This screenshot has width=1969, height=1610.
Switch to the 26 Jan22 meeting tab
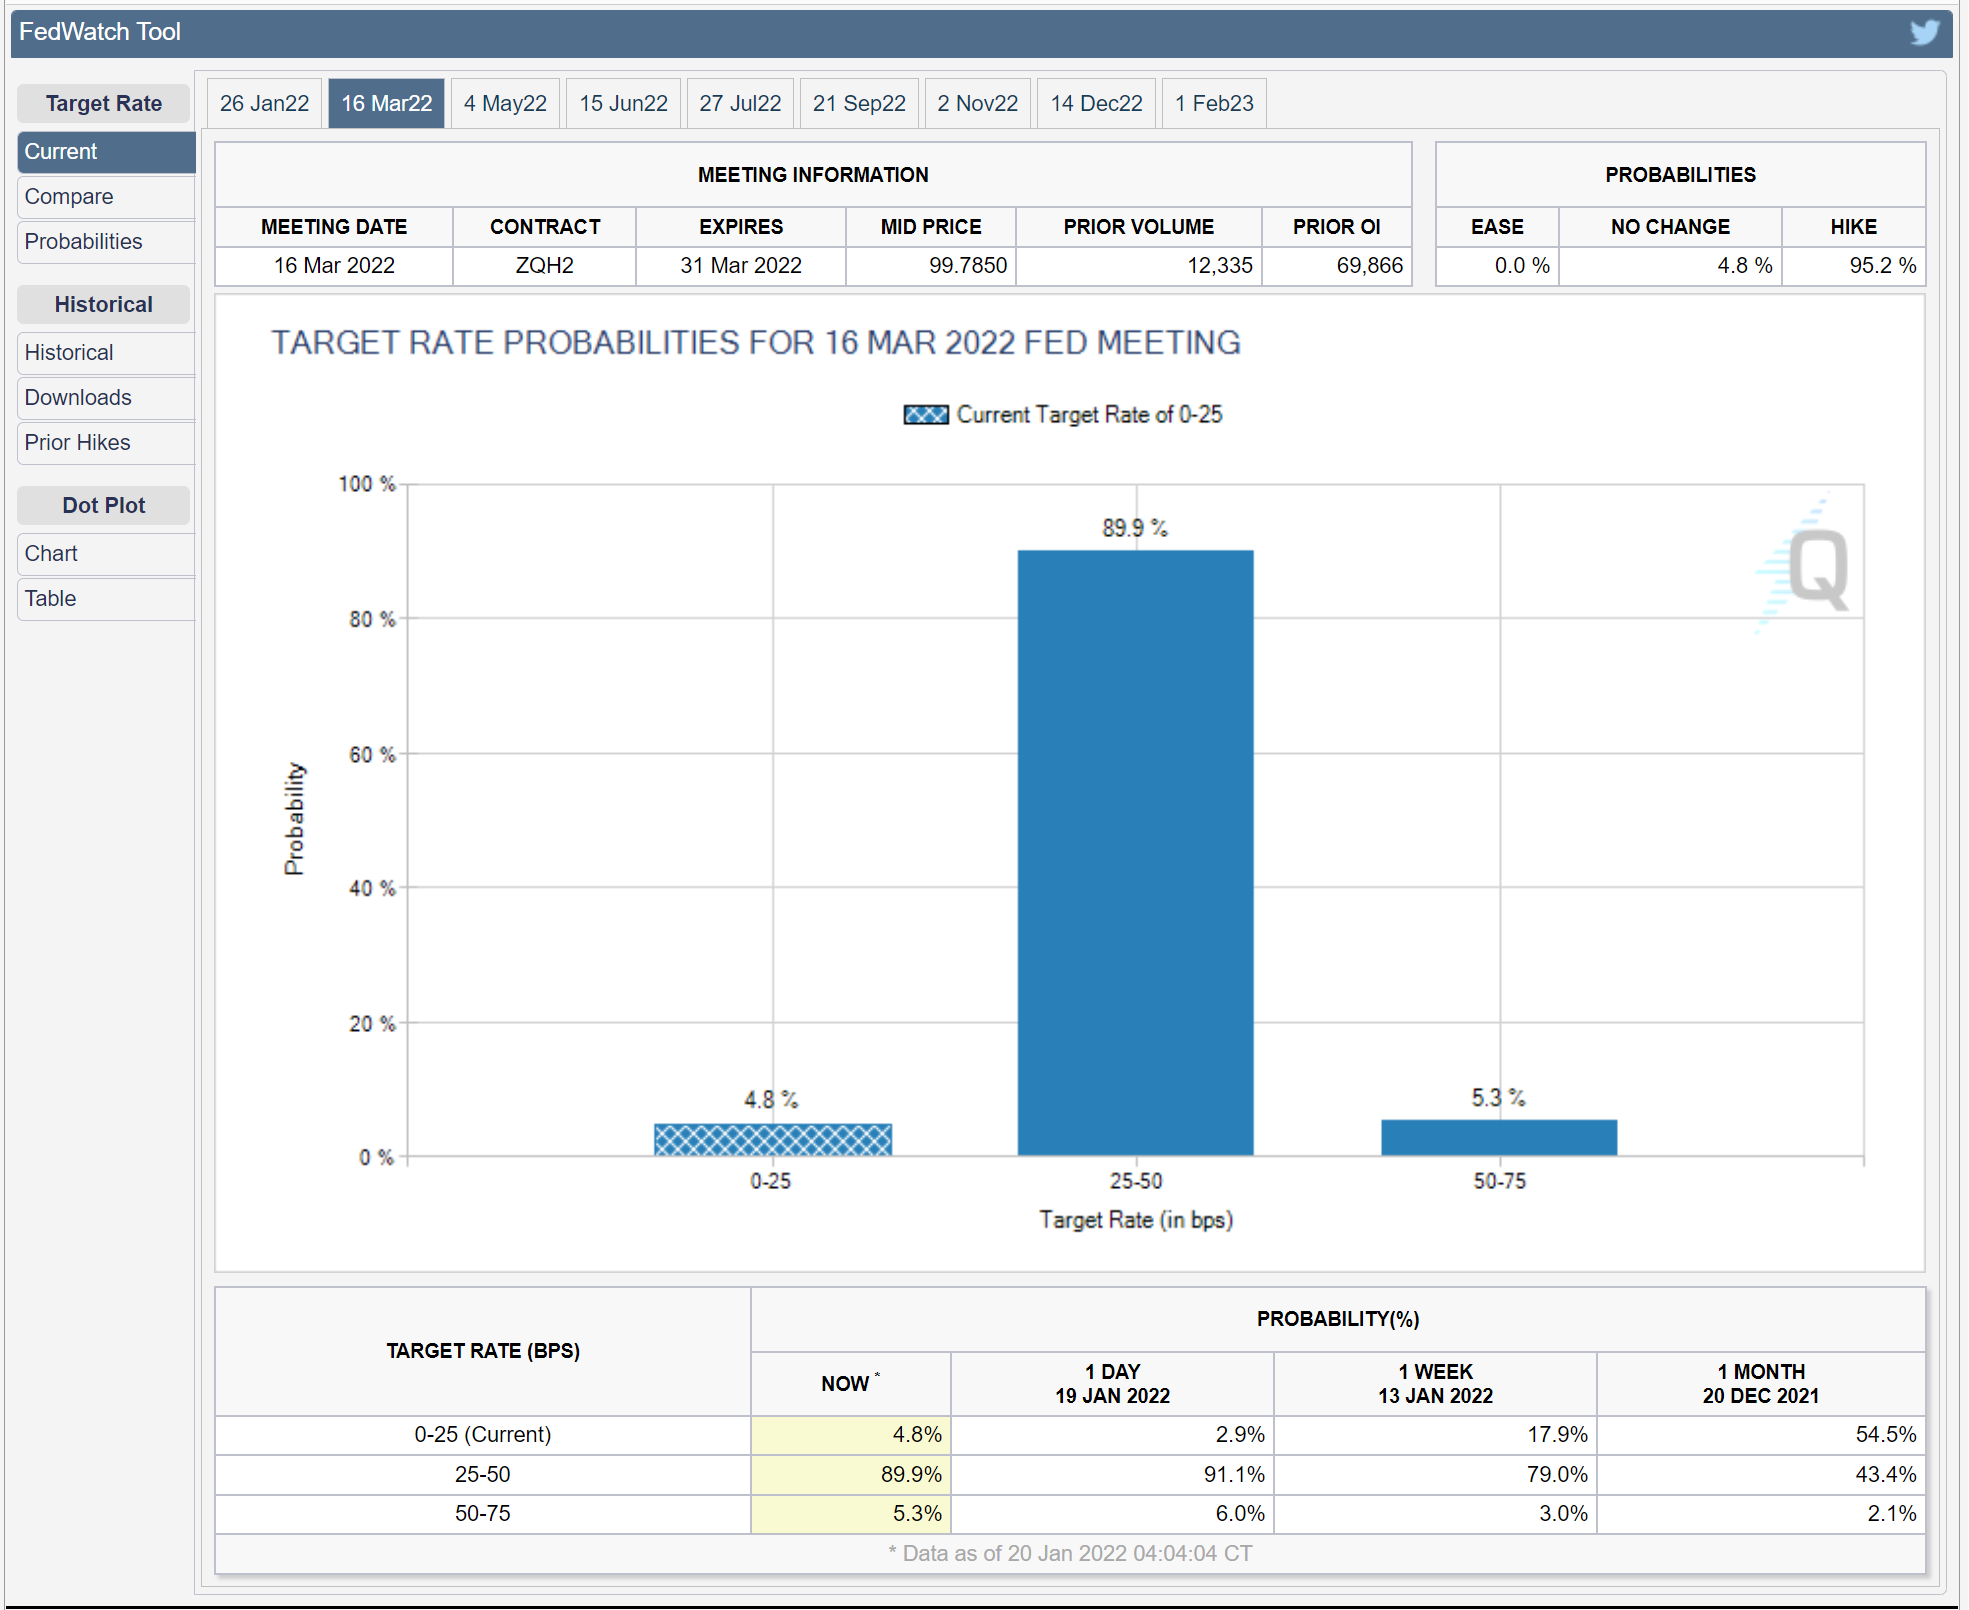[264, 104]
